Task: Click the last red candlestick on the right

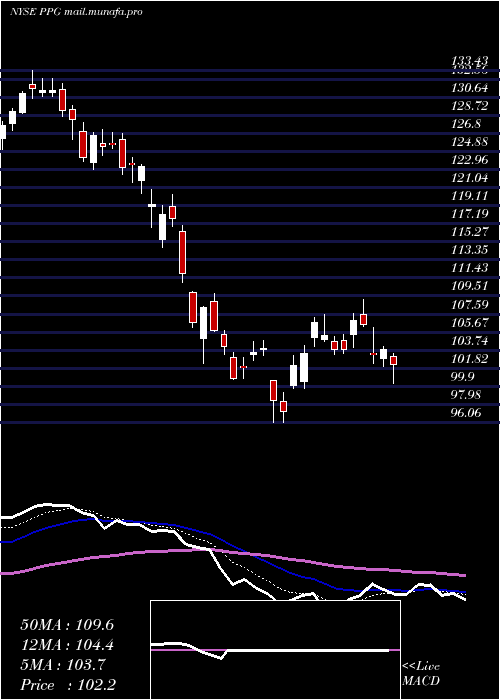Action: click(x=393, y=360)
